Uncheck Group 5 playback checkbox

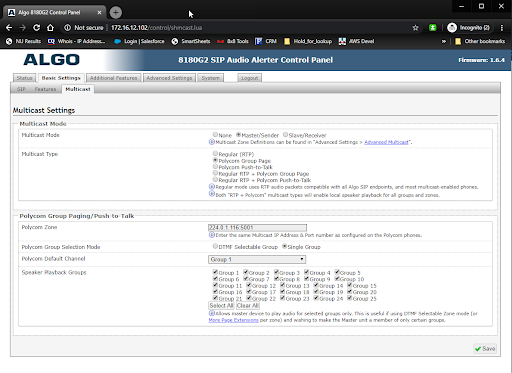tap(337, 272)
